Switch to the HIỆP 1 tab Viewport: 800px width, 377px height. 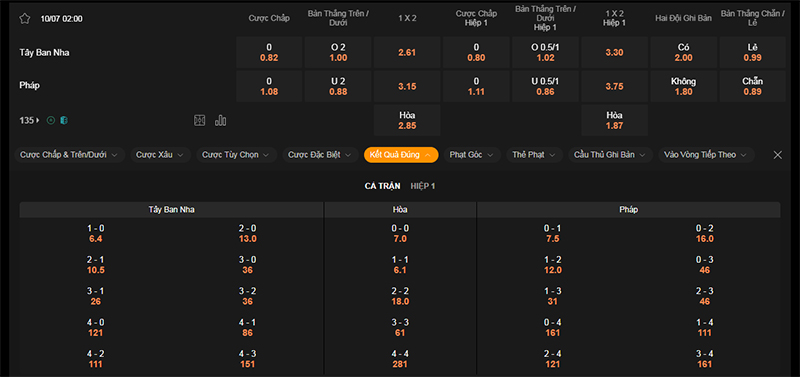click(423, 186)
